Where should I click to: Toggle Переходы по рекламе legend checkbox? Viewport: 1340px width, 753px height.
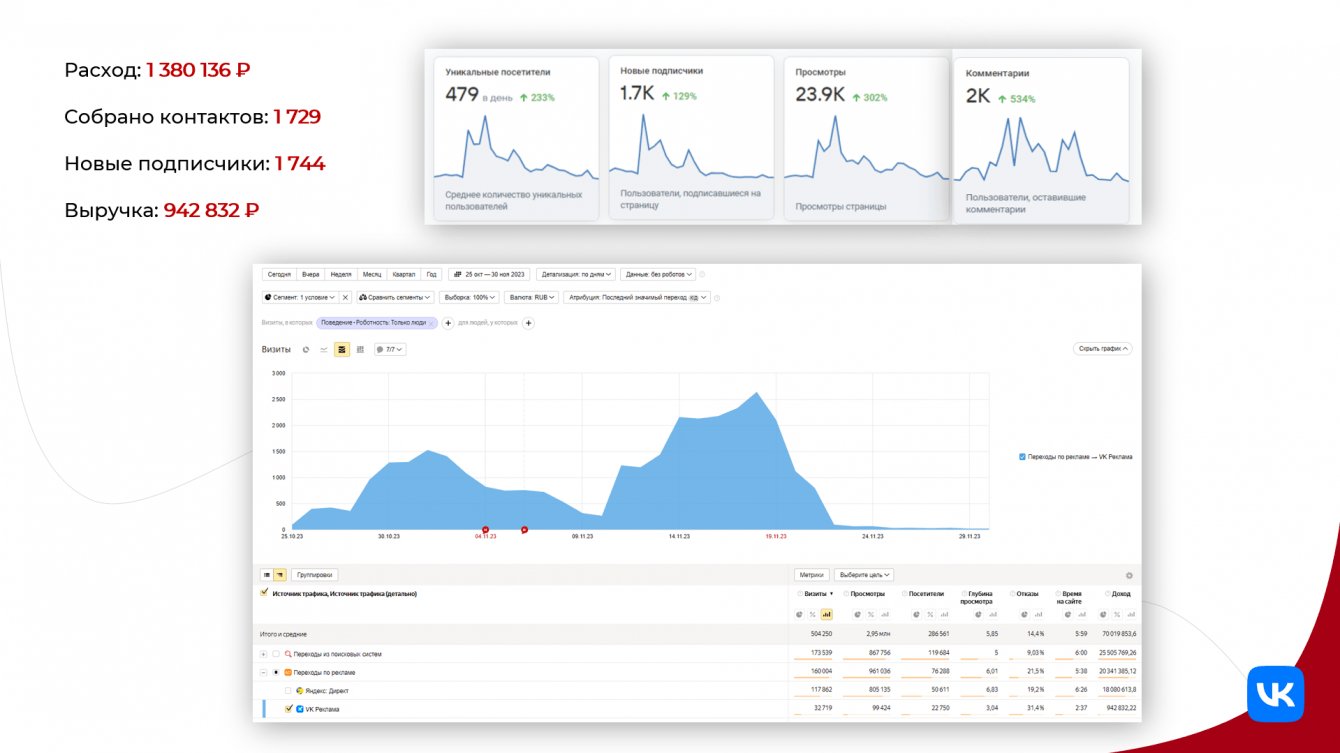point(1022,457)
